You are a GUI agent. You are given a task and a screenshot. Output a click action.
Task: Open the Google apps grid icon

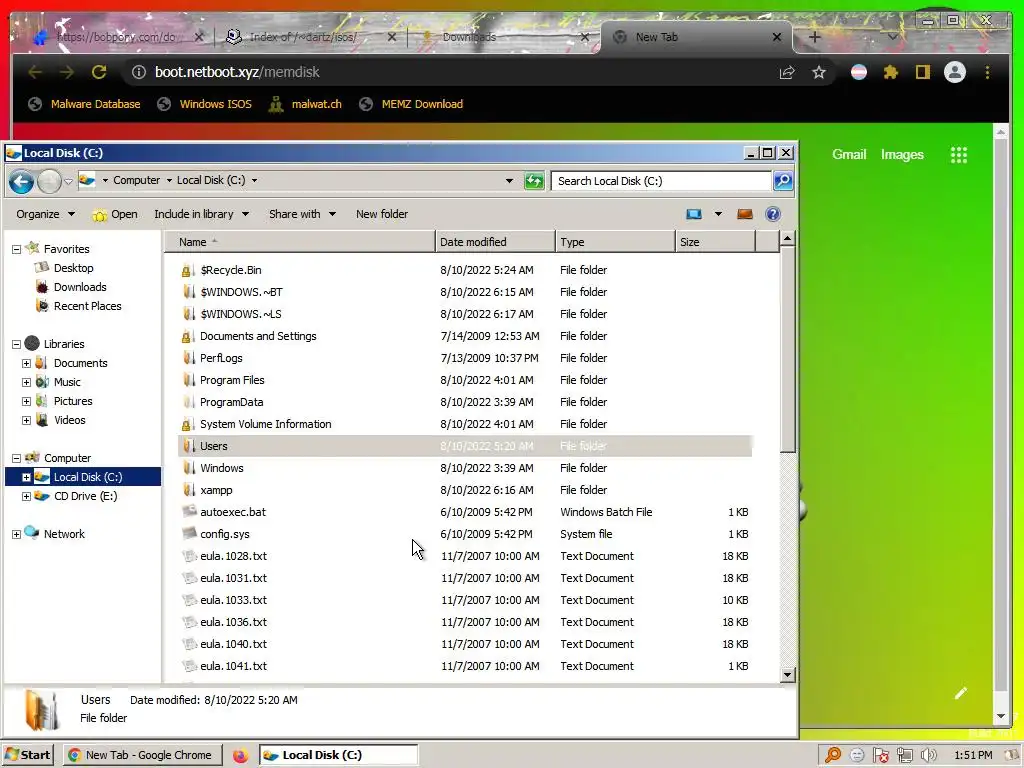click(x=959, y=155)
